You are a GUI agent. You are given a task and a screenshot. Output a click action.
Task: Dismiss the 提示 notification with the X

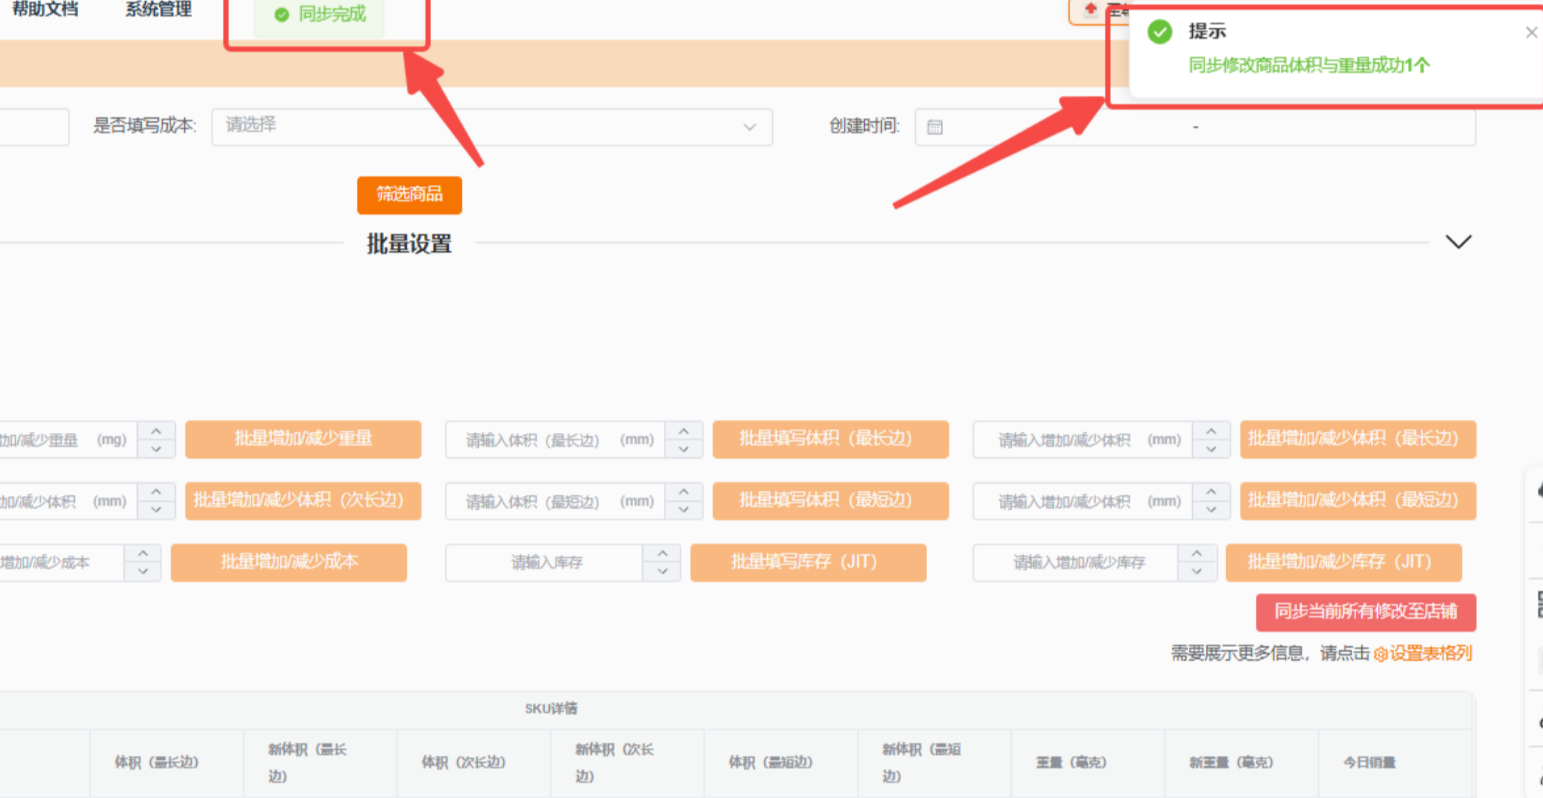[x=1531, y=32]
